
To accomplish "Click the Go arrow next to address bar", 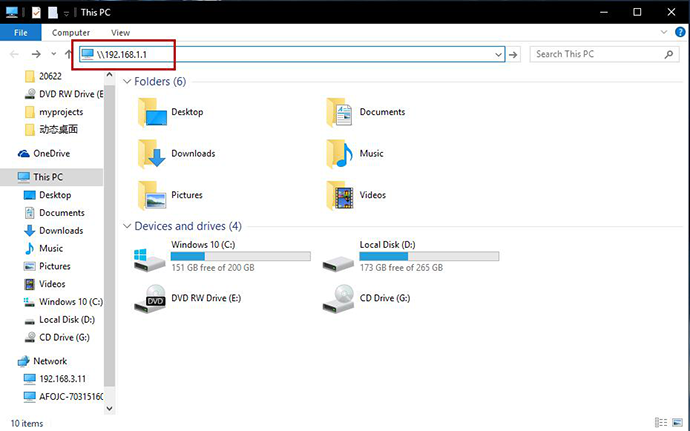I will (513, 54).
